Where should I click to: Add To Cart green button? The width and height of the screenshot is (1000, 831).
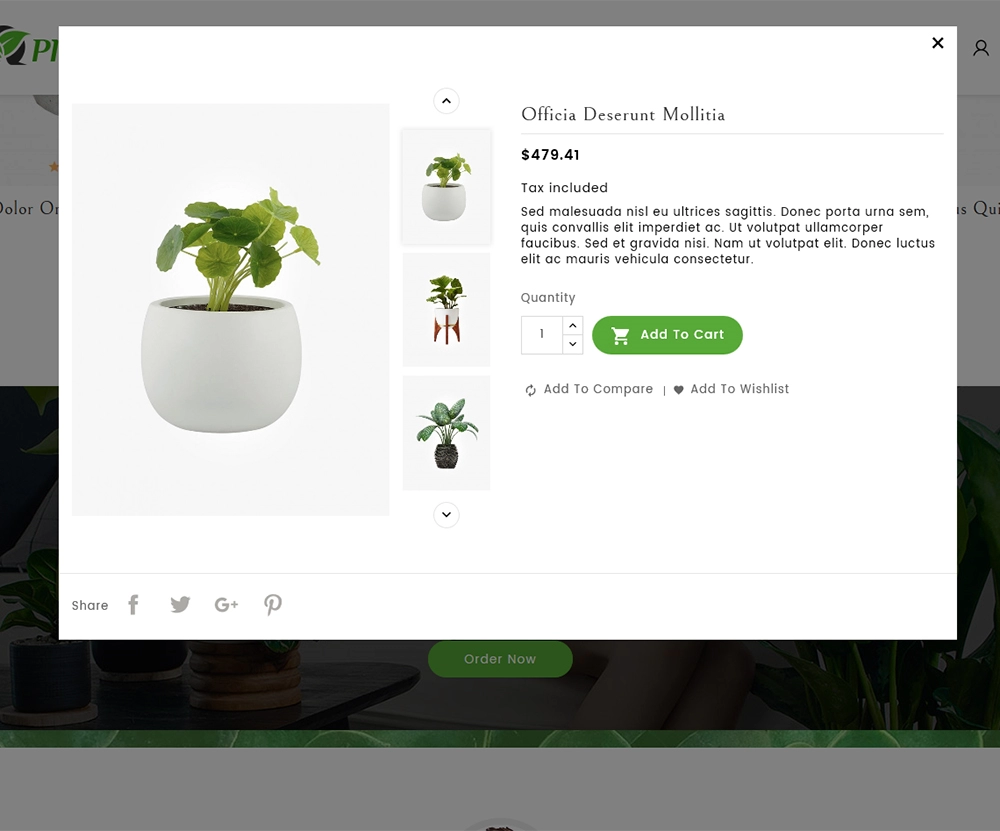click(667, 335)
